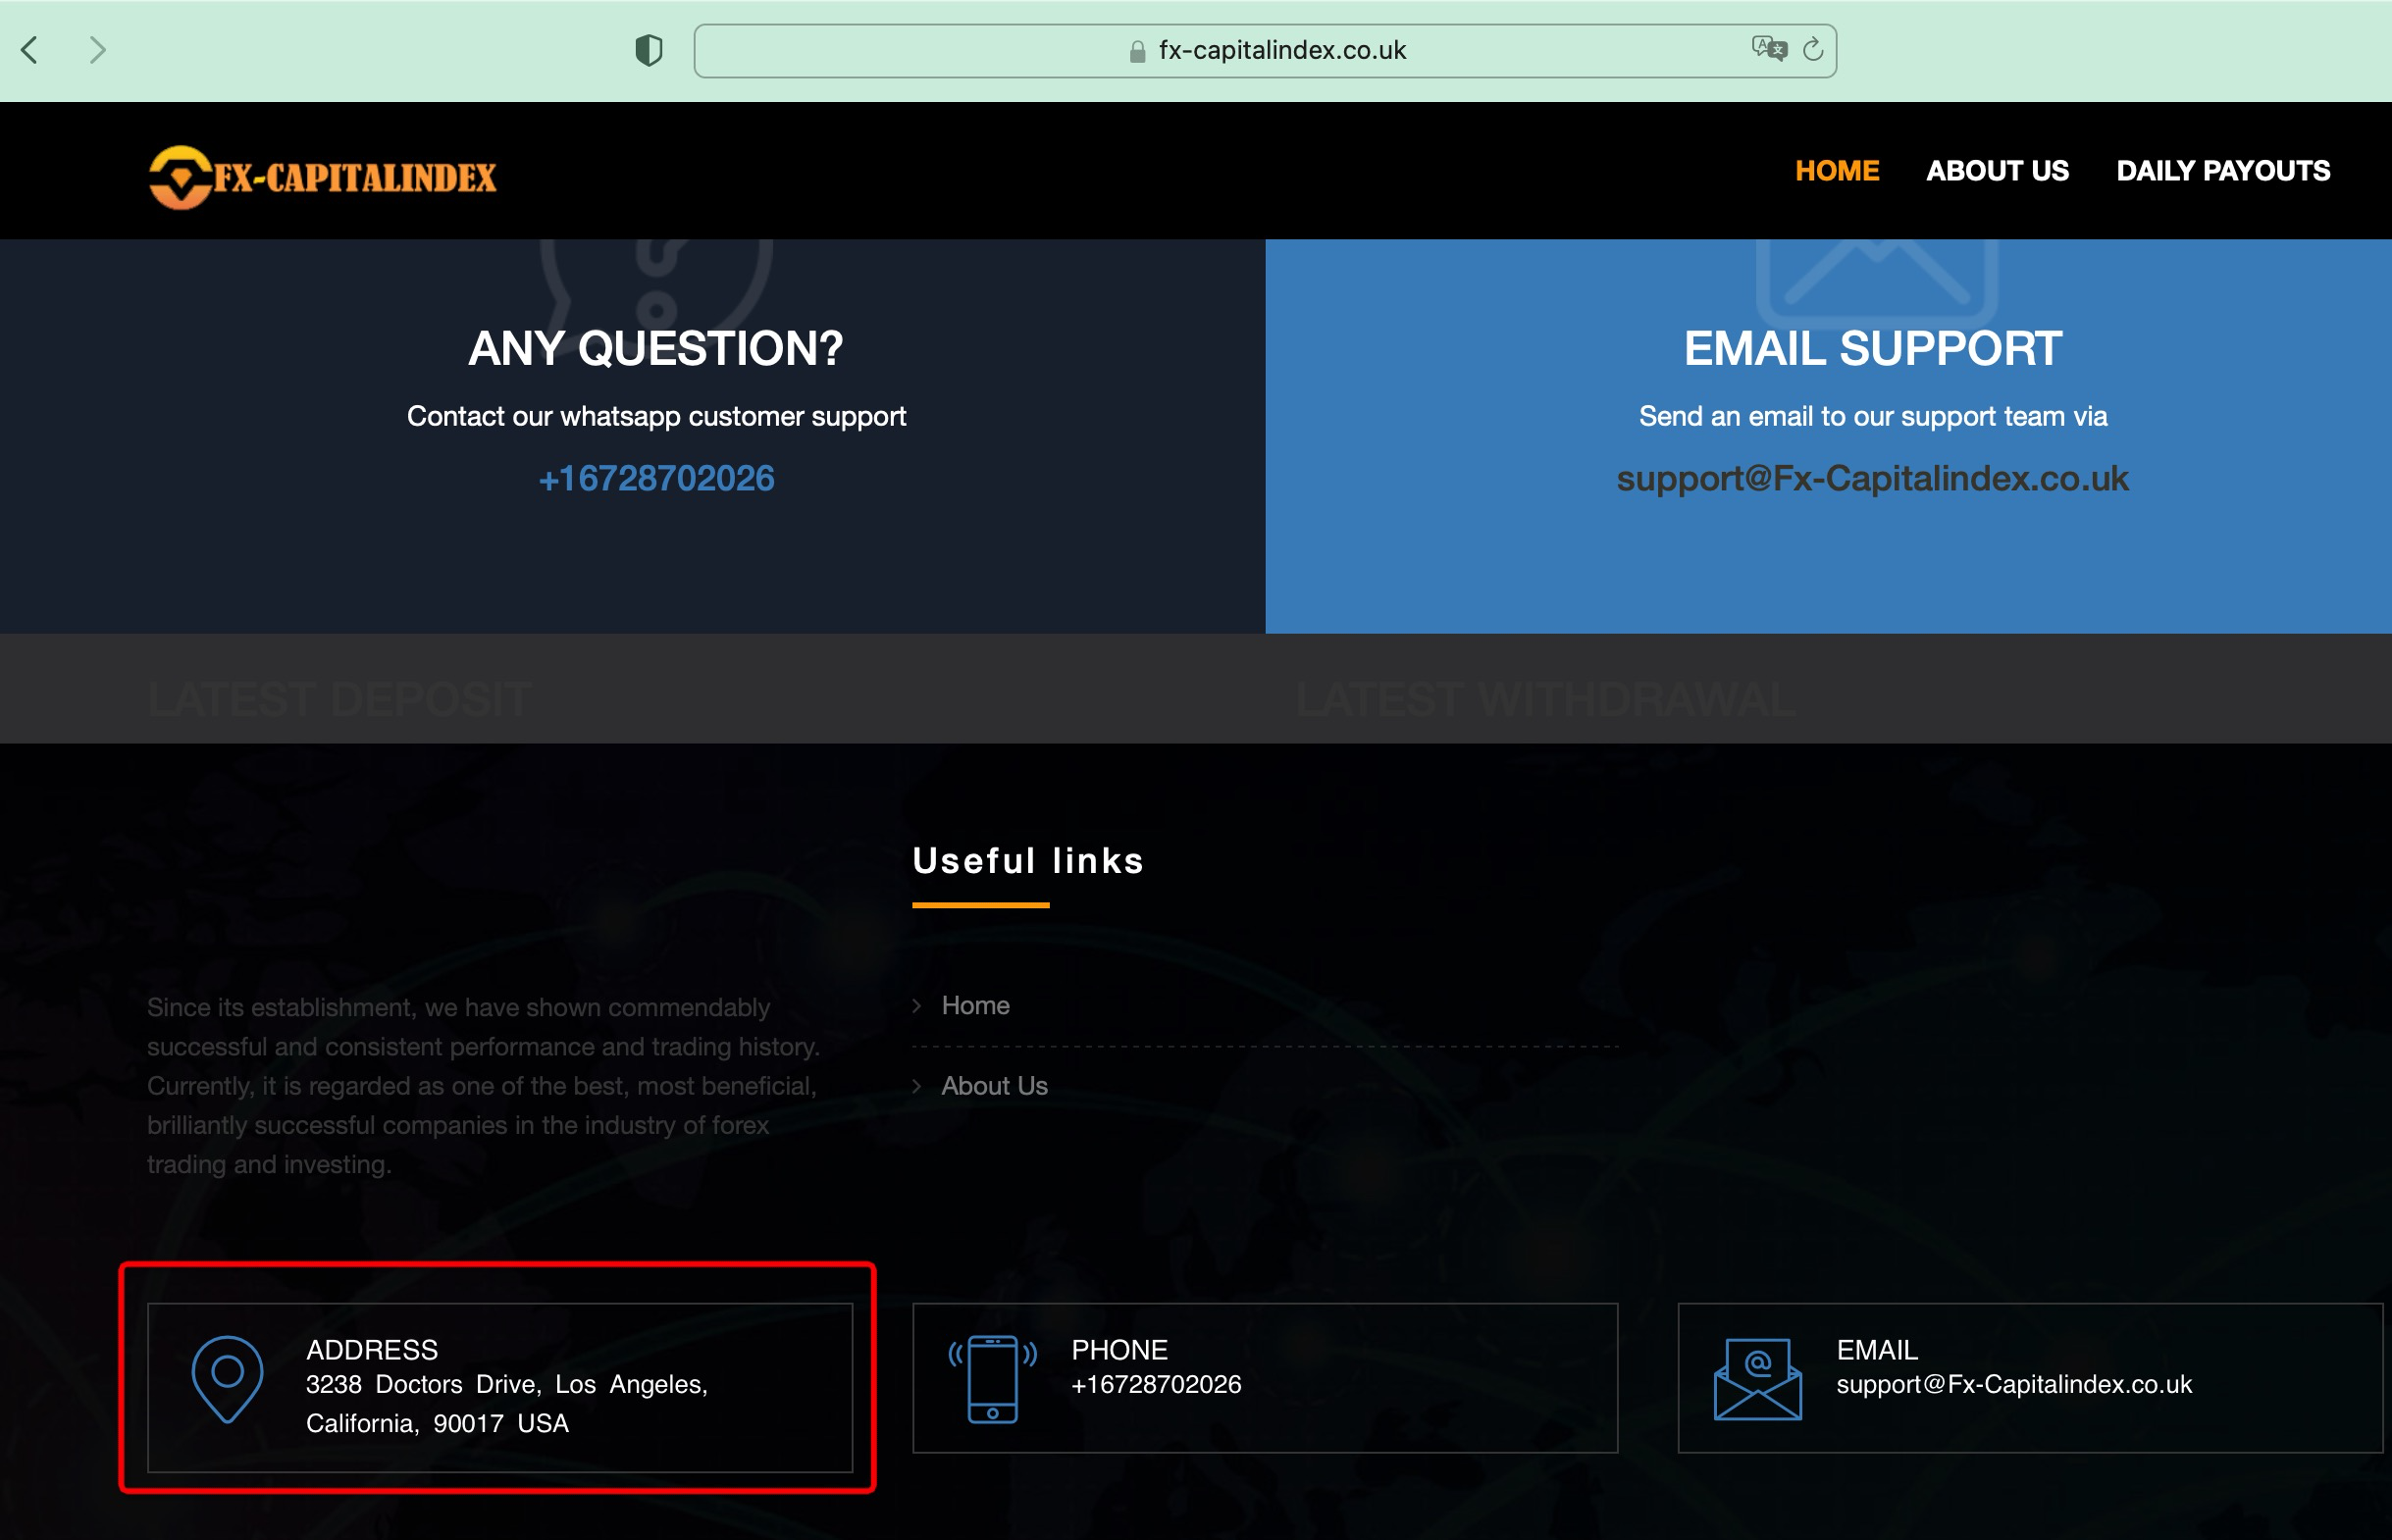Viewport: 2392px width, 1540px height.
Task: Click the footer phone number text
Action: click(1156, 1384)
